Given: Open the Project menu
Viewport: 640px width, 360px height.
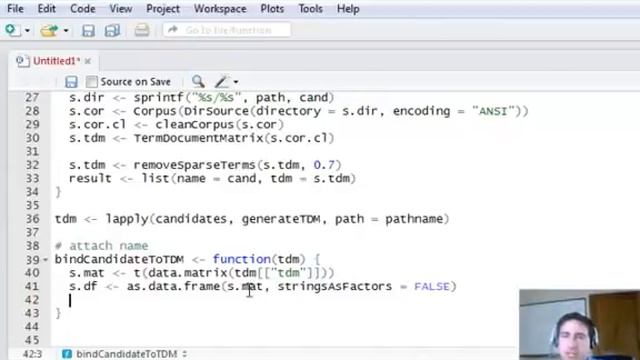Looking at the screenshot, I should (x=163, y=9).
